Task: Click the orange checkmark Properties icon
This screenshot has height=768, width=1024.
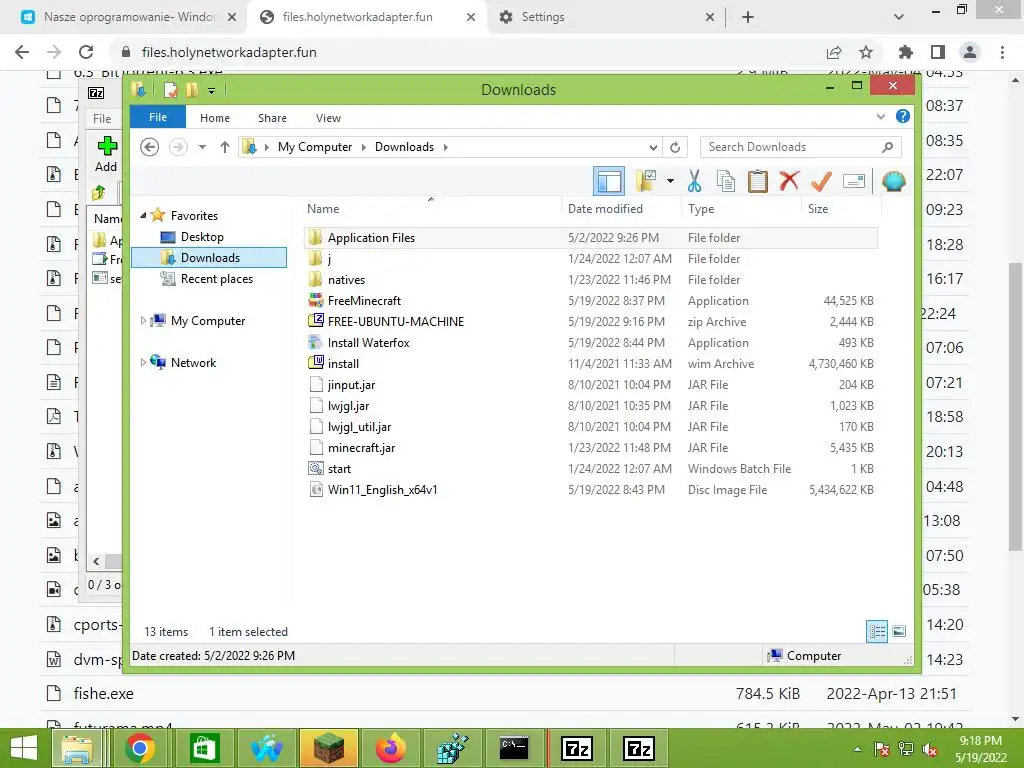Action: point(821,181)
